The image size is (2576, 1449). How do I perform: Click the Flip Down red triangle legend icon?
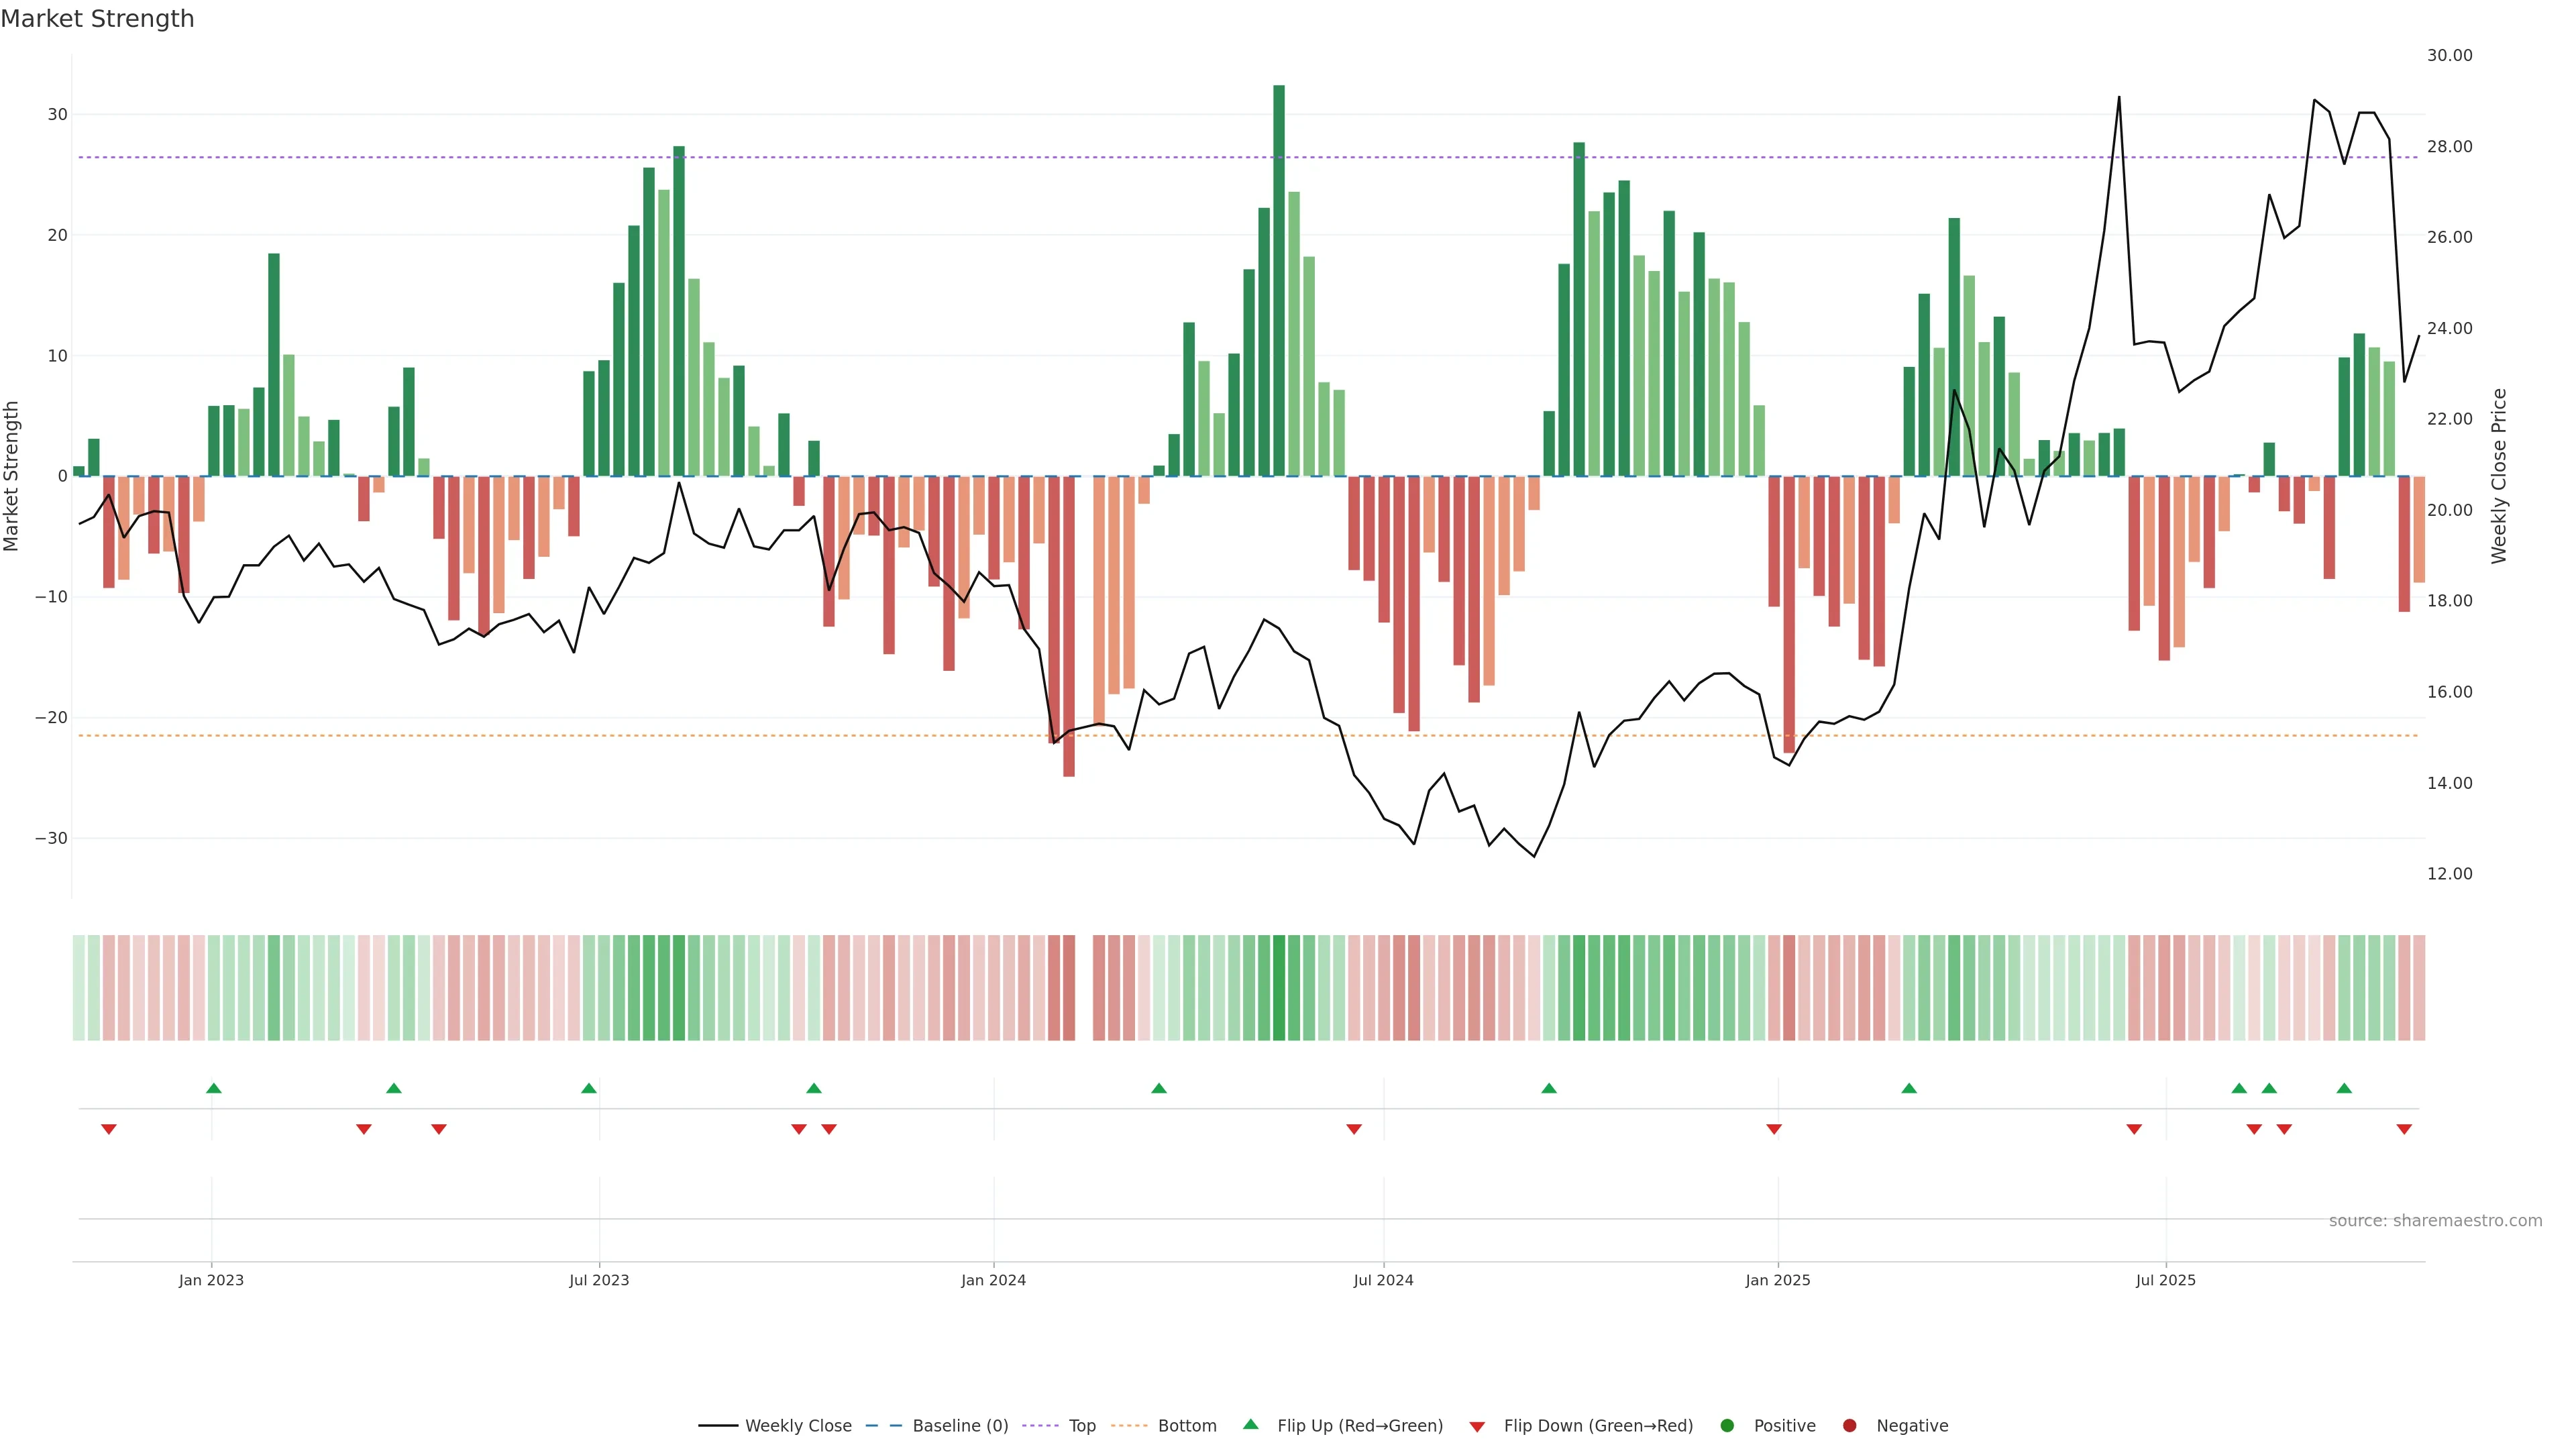pos(1477,1426)
